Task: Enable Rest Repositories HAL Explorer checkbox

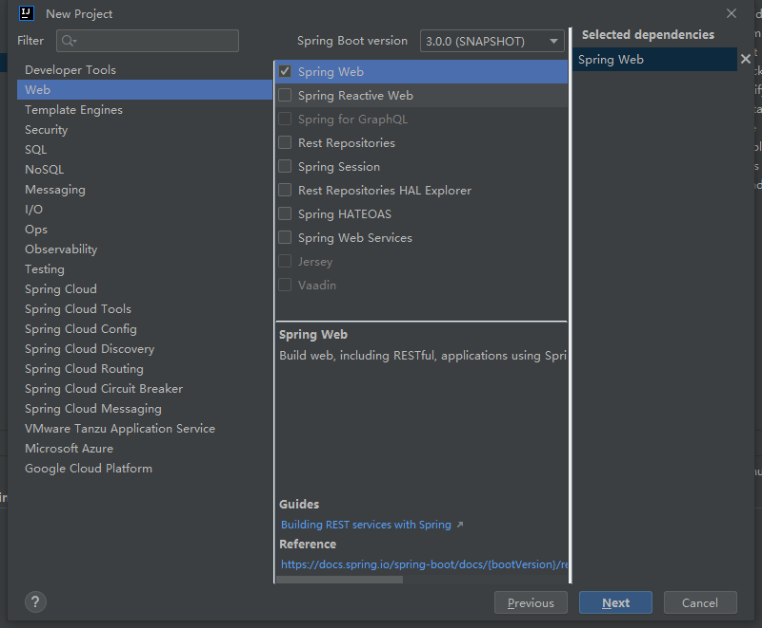Action: click(x=285, y=190)
